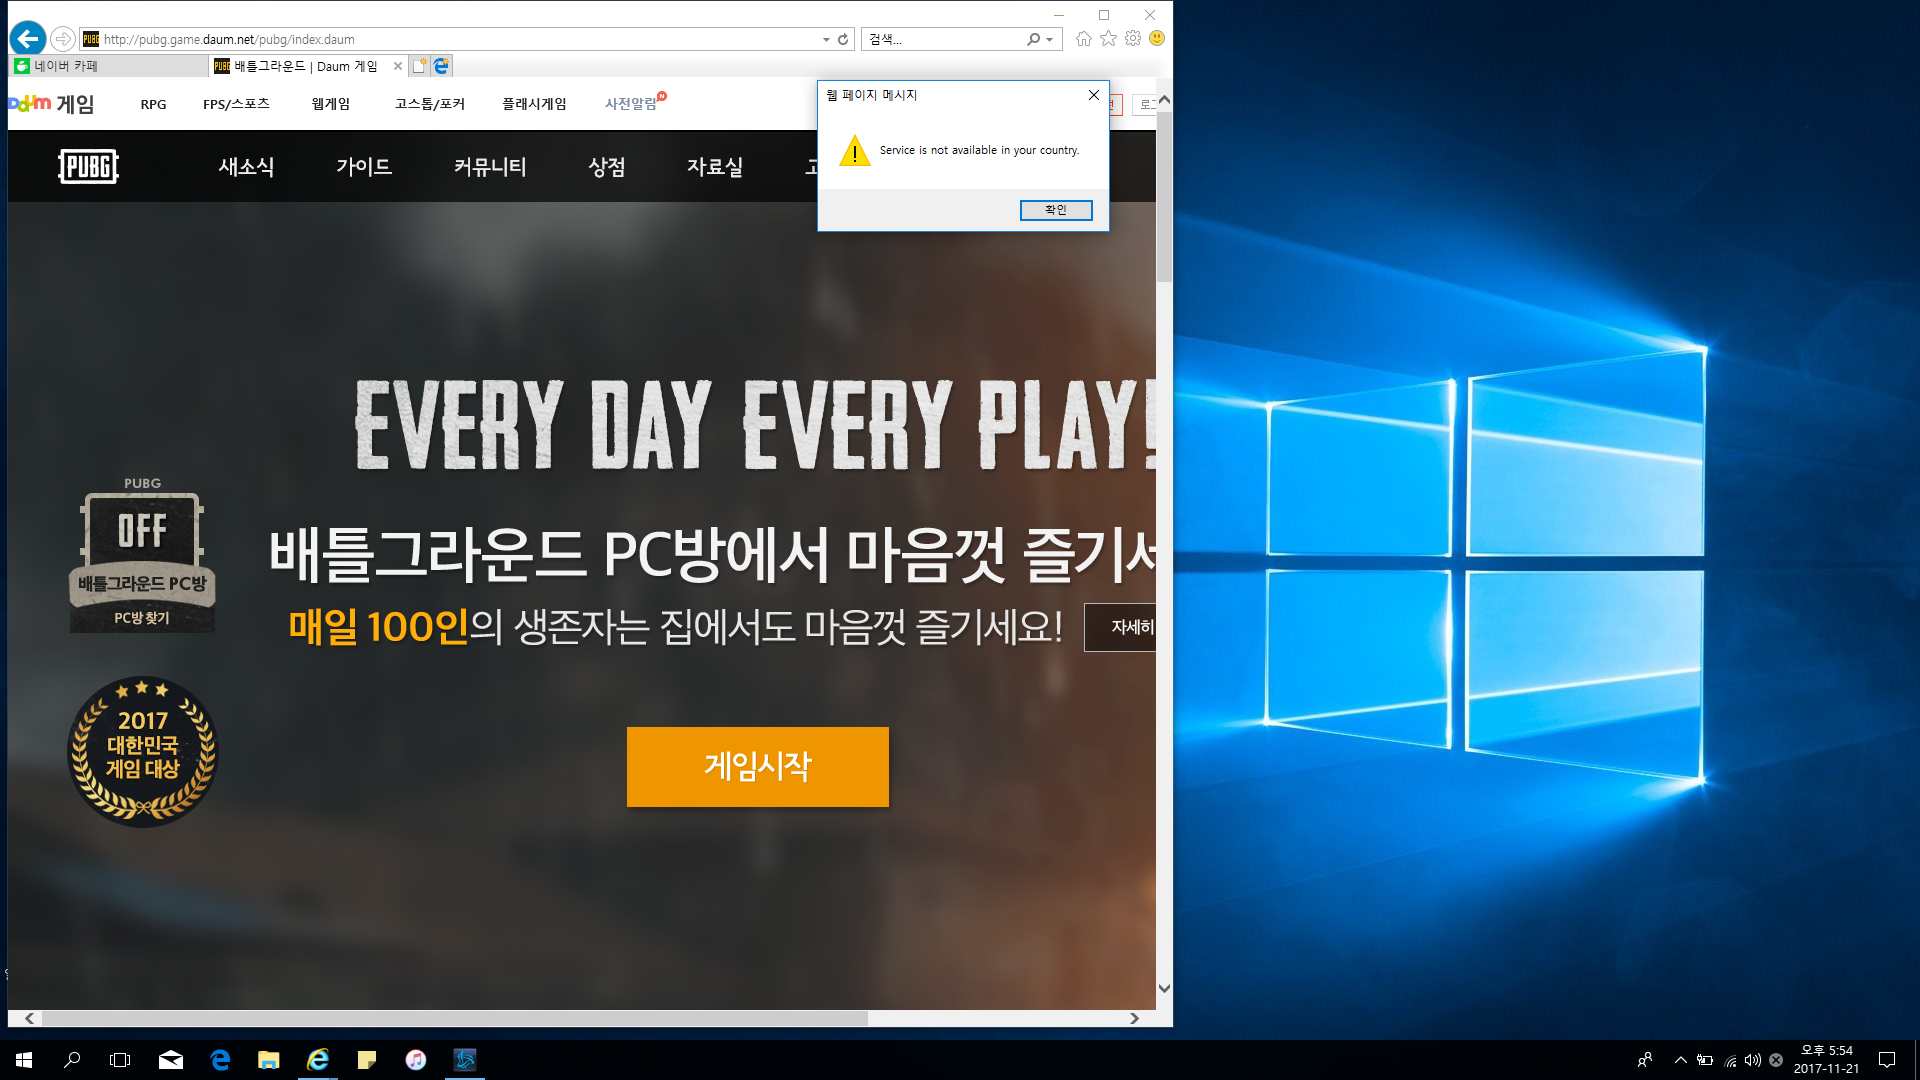Expand the search provider dropdown arrow

1049,40
